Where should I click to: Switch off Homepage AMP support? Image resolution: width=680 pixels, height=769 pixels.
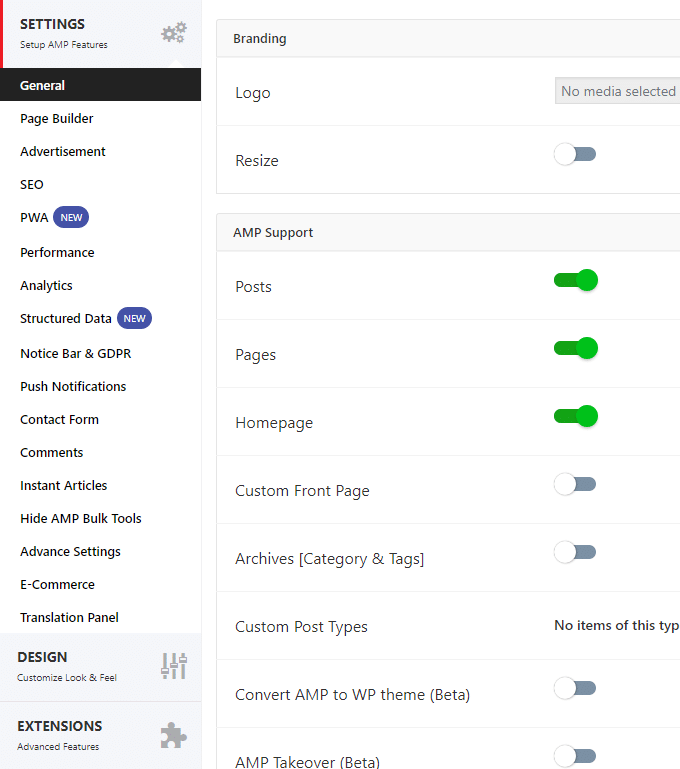(x=576, y=416)
